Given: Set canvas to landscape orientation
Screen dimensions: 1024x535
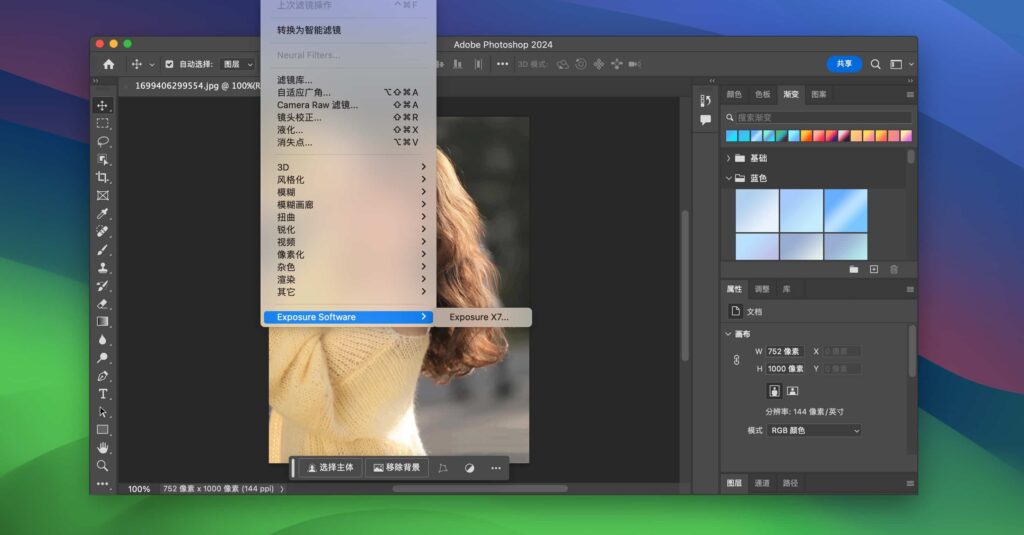Looking at the screenshot, I should (x=792, y=391).
